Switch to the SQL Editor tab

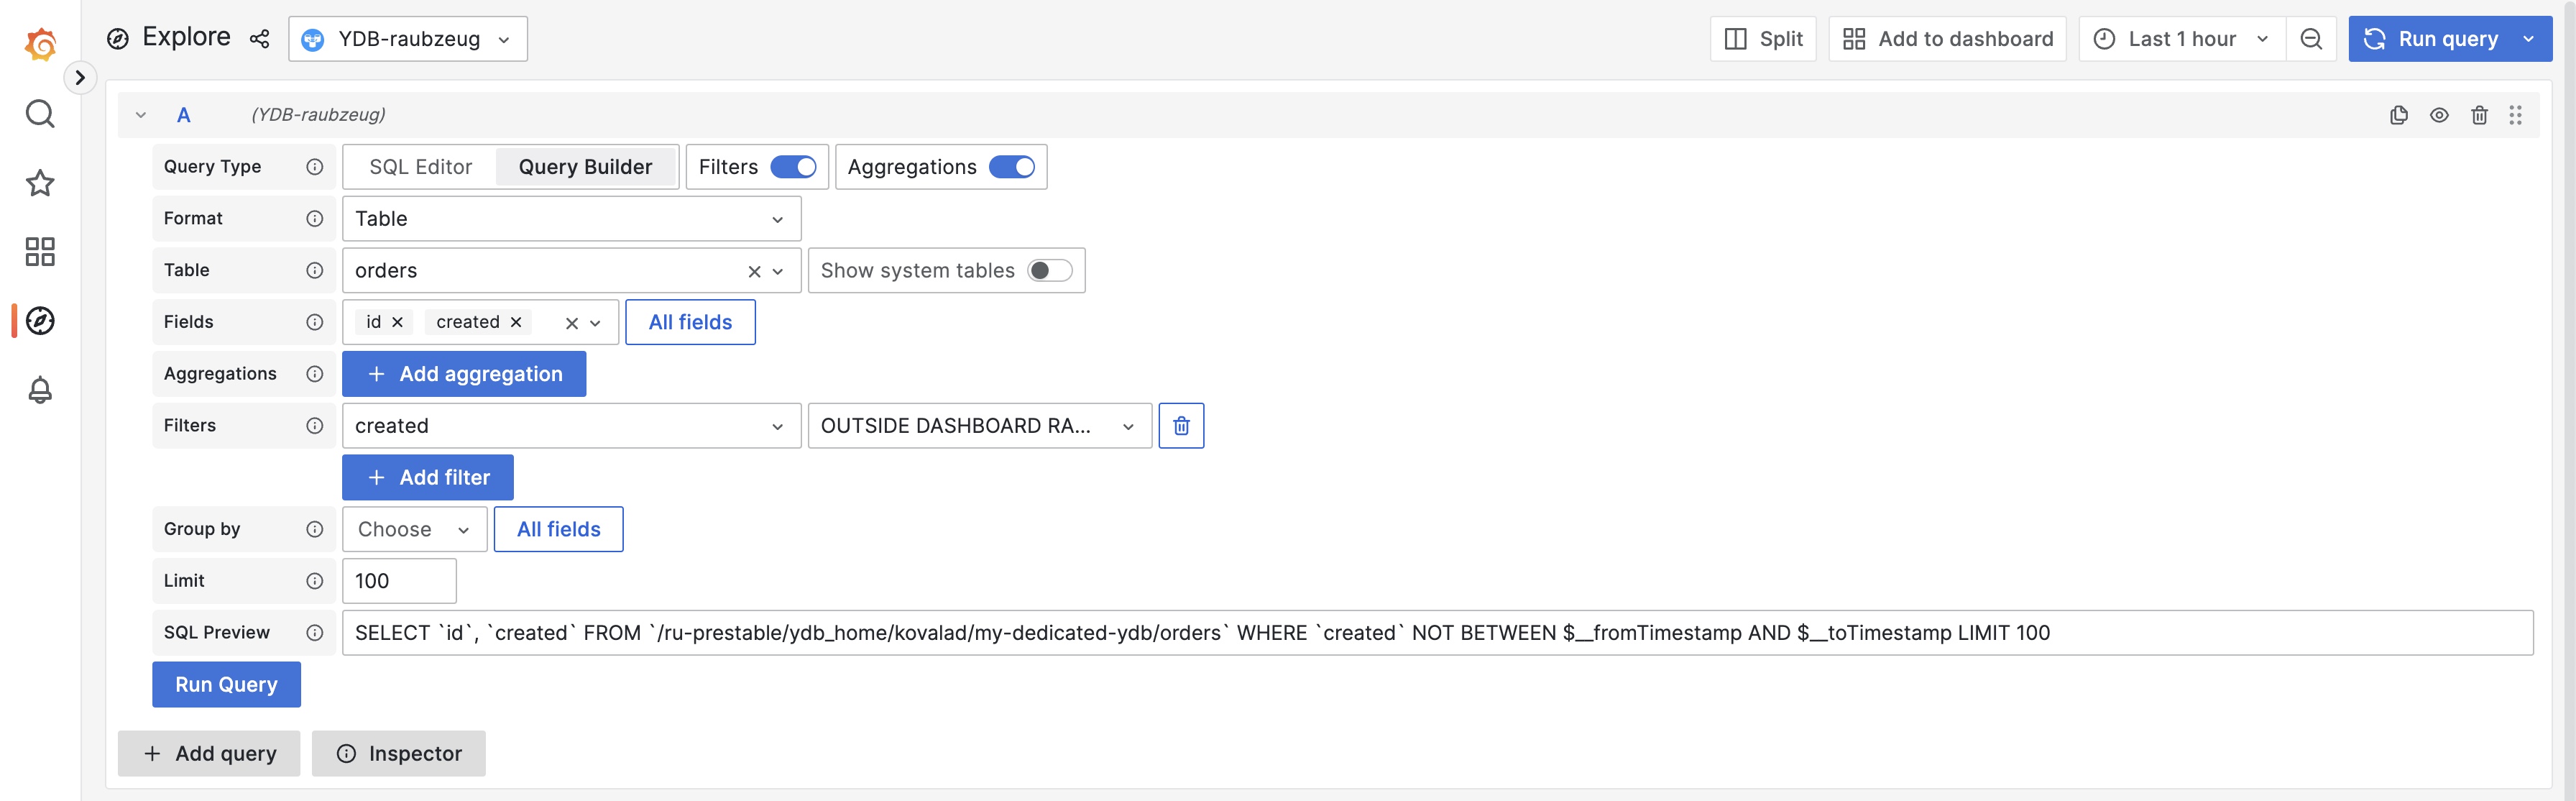[x=419, y=167]
